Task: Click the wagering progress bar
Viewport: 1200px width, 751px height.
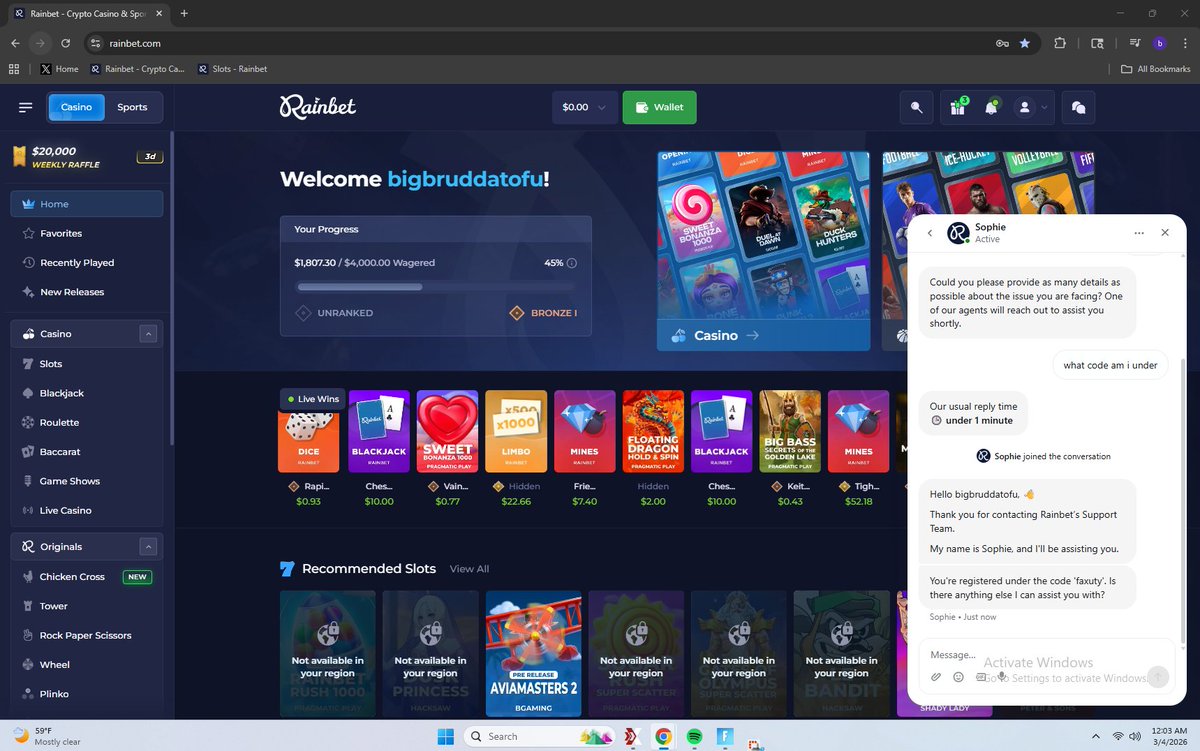Action: coord(435,287)
